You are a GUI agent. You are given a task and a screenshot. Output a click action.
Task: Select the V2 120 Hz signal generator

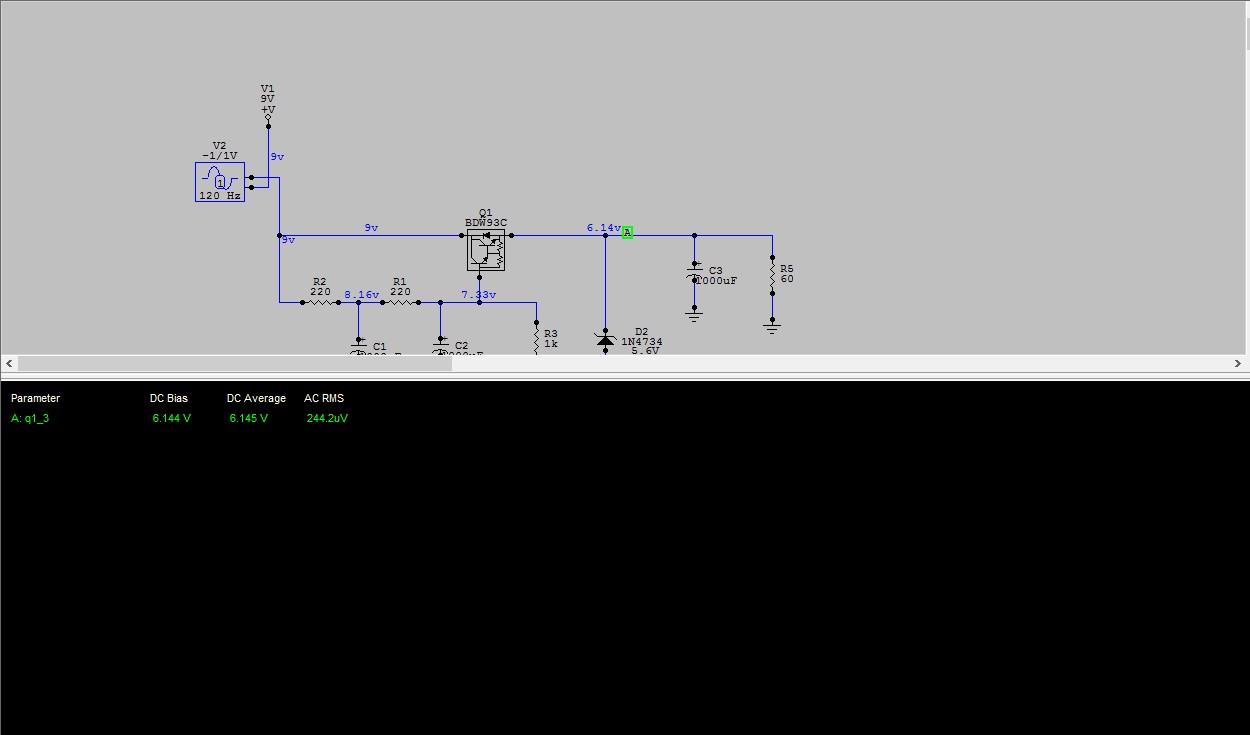click(x=220, y=182)
